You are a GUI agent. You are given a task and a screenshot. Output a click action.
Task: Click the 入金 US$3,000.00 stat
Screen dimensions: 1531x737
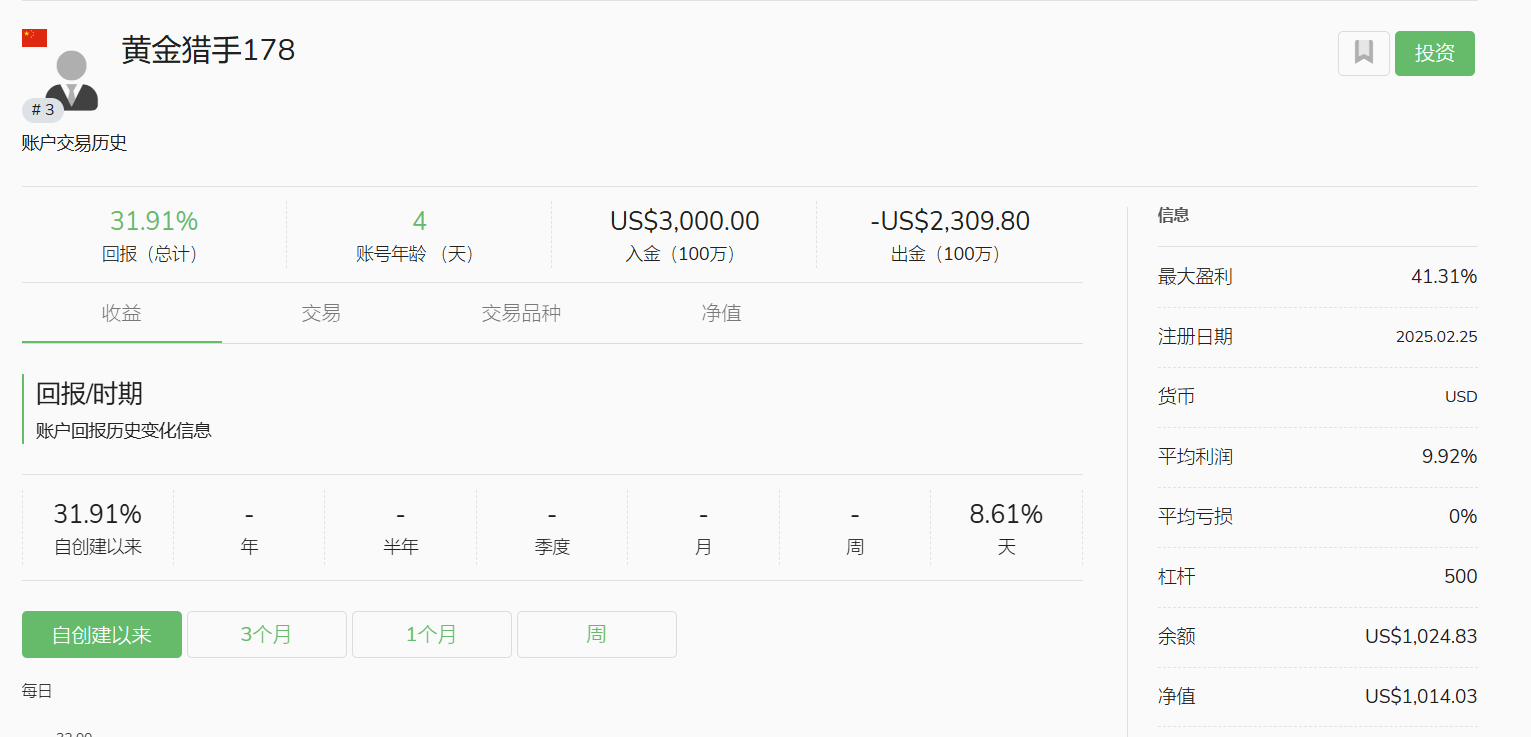click(684, 221)
